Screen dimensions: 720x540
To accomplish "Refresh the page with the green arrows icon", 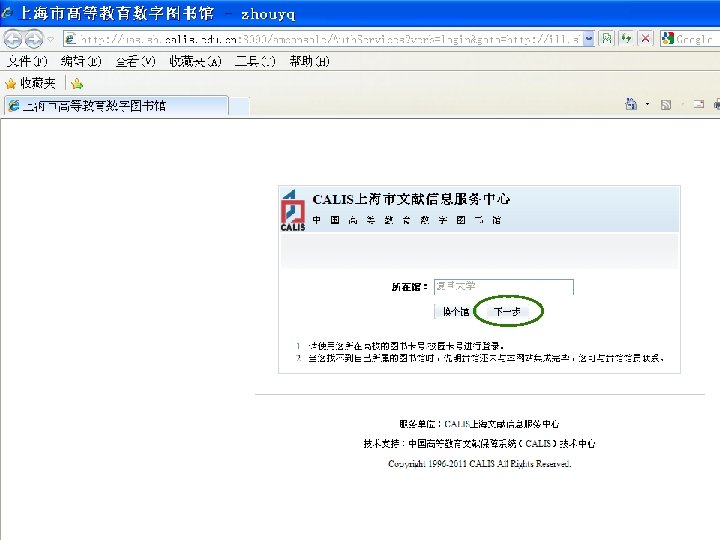I will (x=626, y=39).
